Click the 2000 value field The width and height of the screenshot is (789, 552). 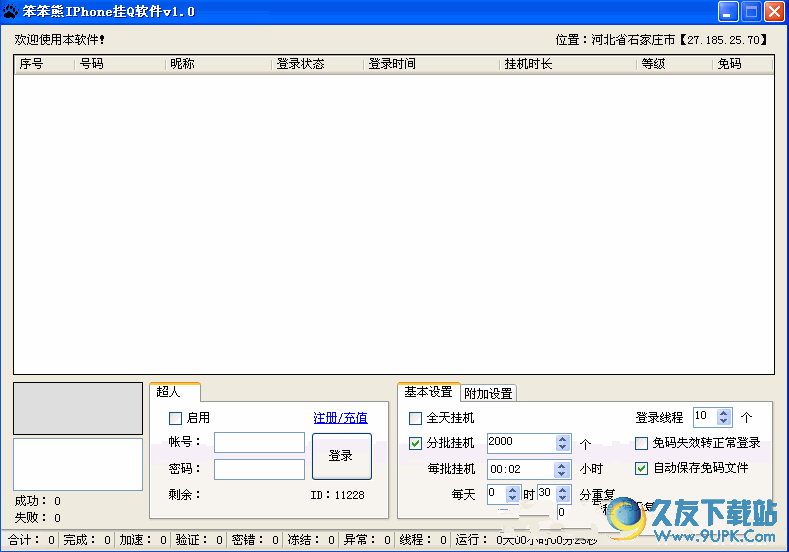click(x=521, y=443)
